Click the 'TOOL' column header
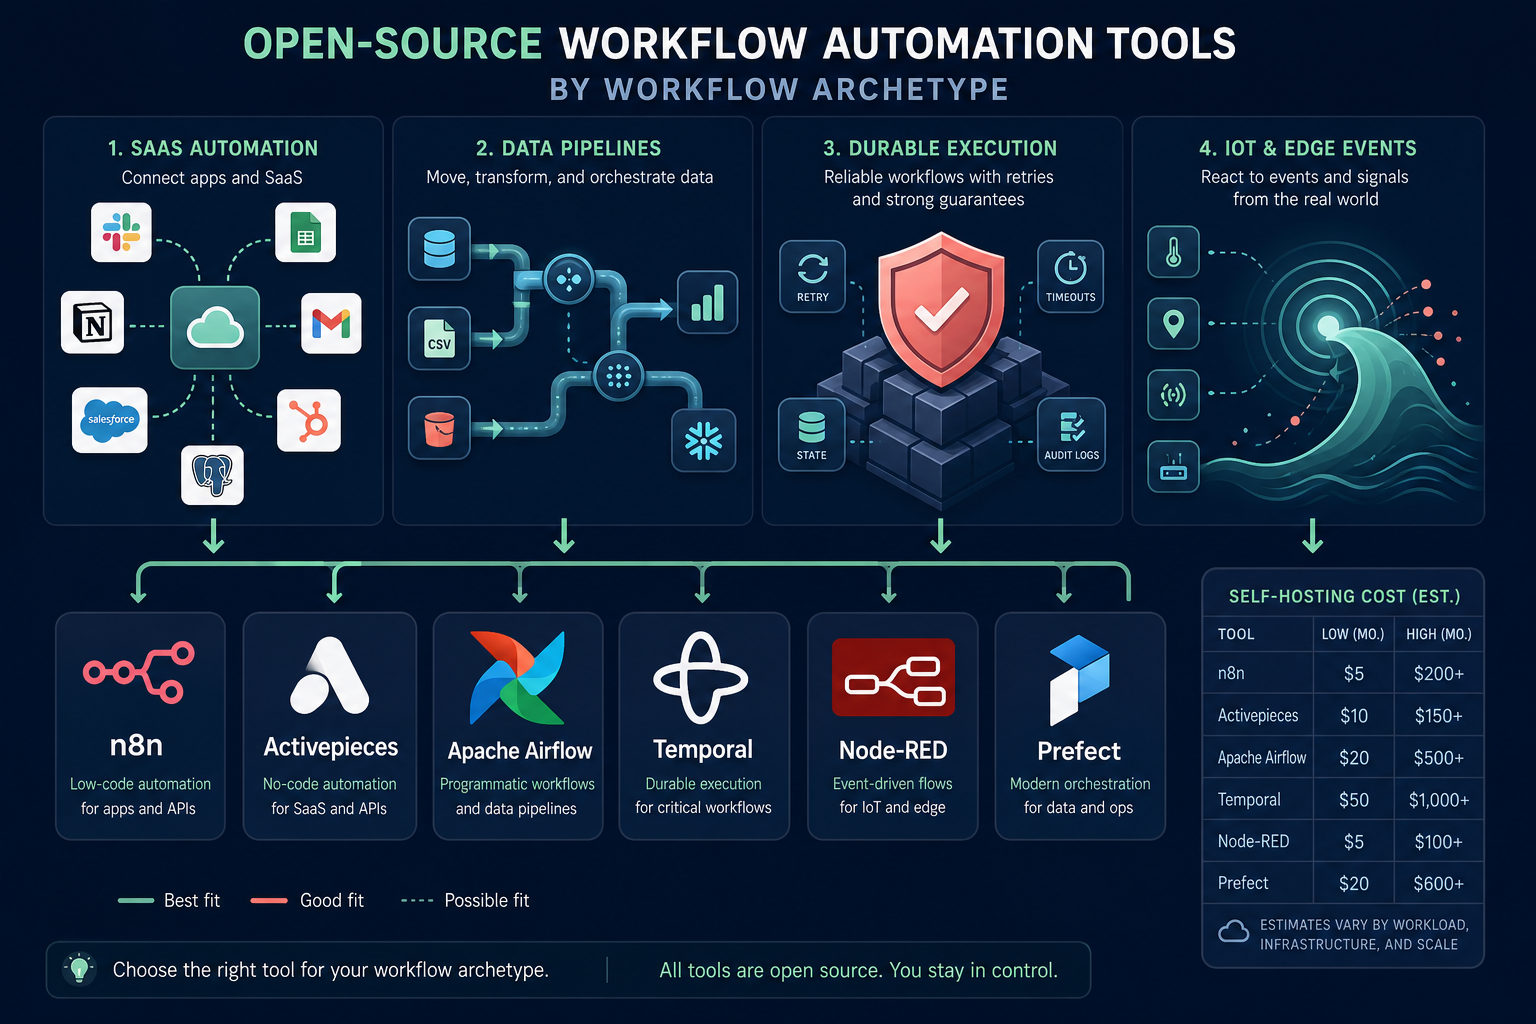1536x1024 pixels. click(1236, 634)
